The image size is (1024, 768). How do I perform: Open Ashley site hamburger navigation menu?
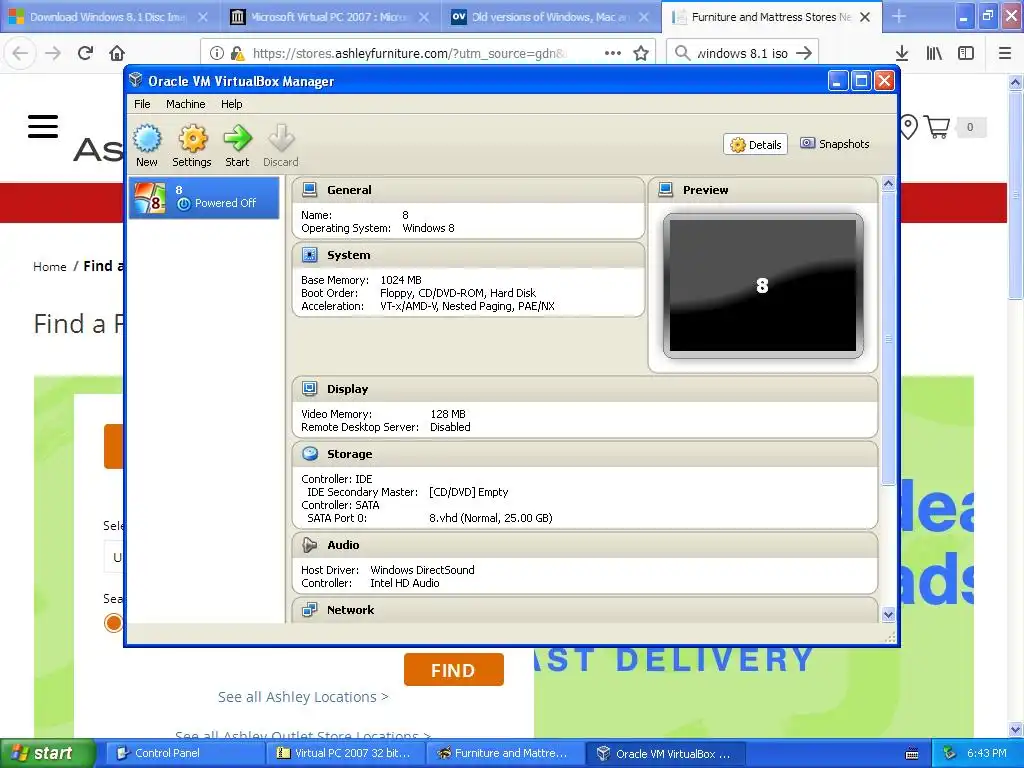click(x=43, y=127)
